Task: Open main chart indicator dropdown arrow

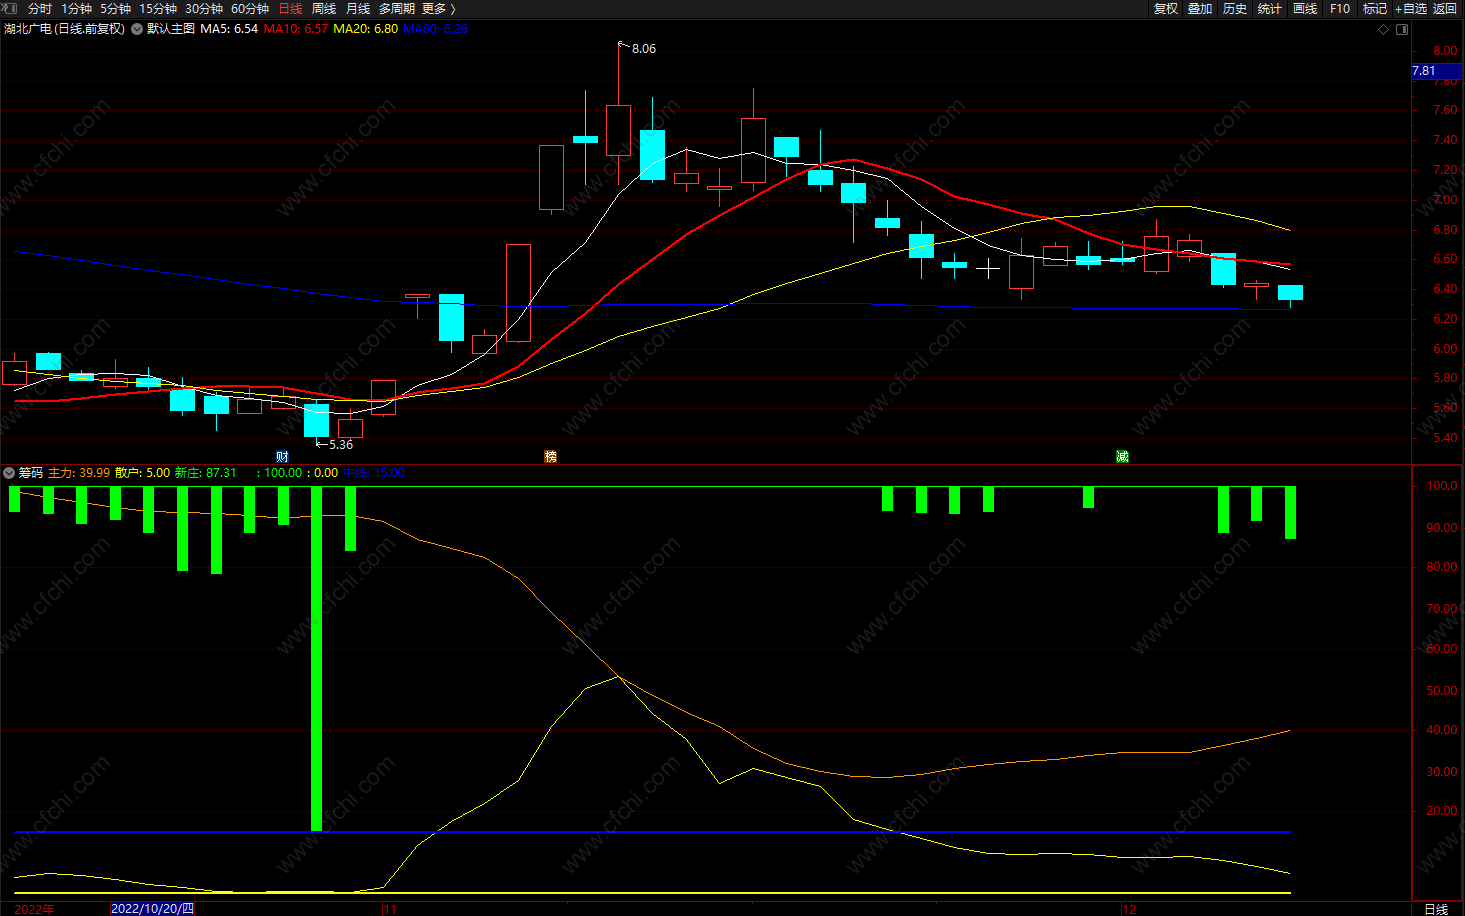Action: tap(136, 29)
